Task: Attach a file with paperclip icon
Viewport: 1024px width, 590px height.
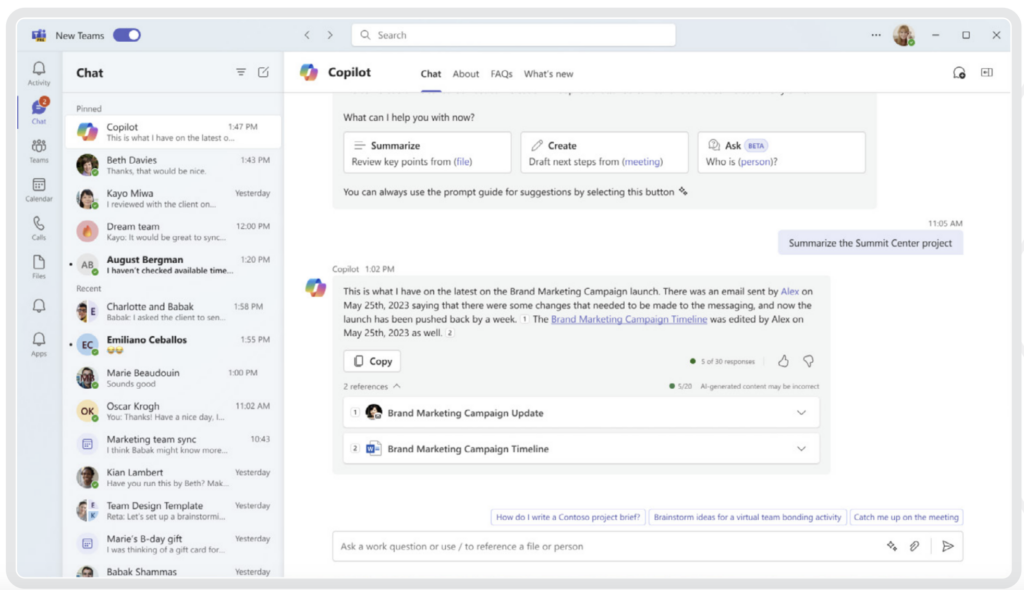Action: click(x=914, y=546)
